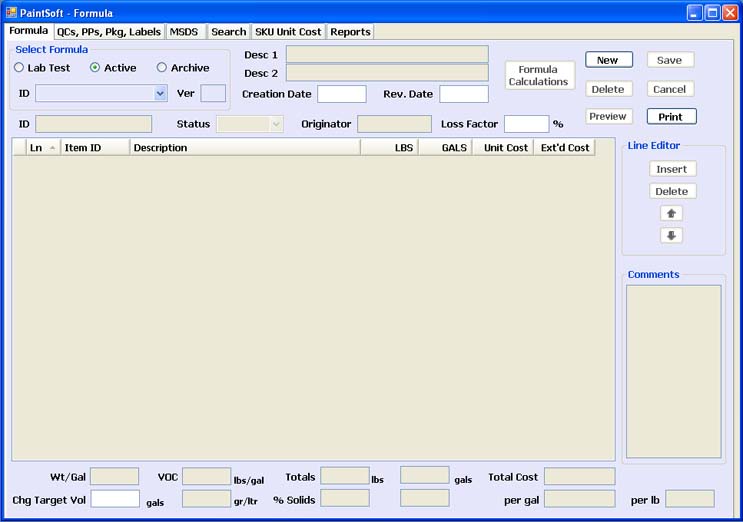Click the VOC gr/ltr field

pos(207,499)
